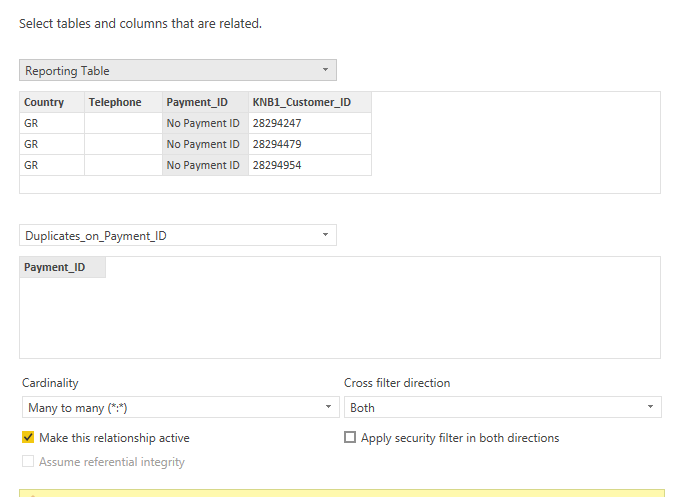This screenshot has width=689, height=497.
Task: Select the Country column header
Action: (52, 102)
